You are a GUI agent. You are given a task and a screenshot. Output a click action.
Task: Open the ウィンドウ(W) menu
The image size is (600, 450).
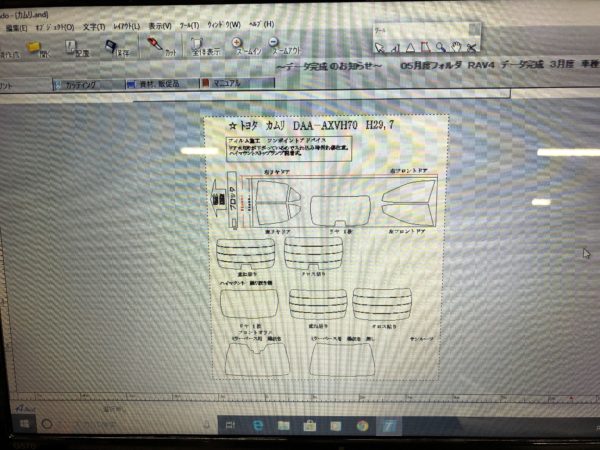(224, 25)
